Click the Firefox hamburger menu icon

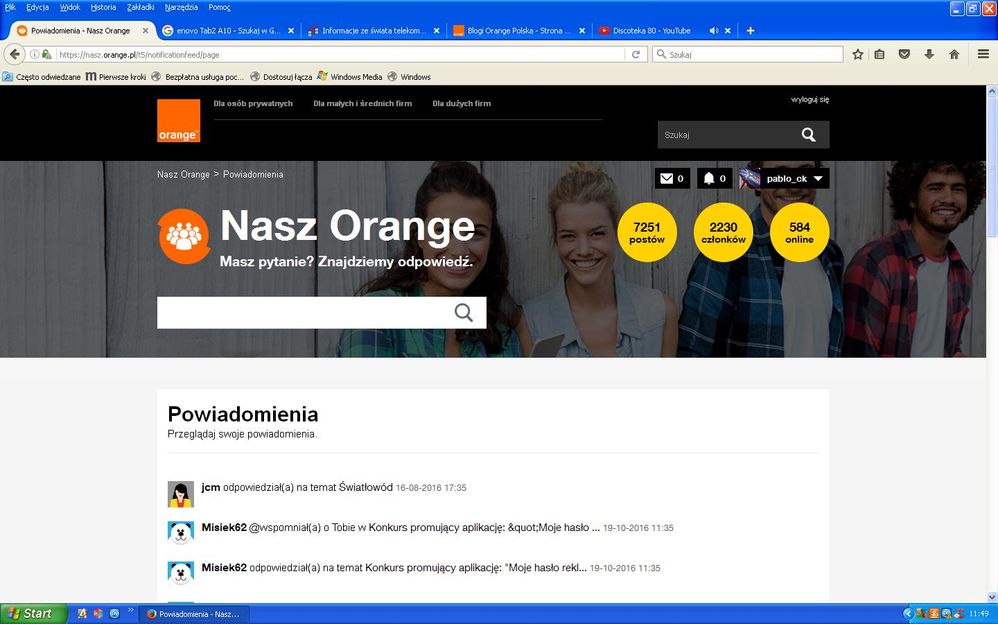983,54
